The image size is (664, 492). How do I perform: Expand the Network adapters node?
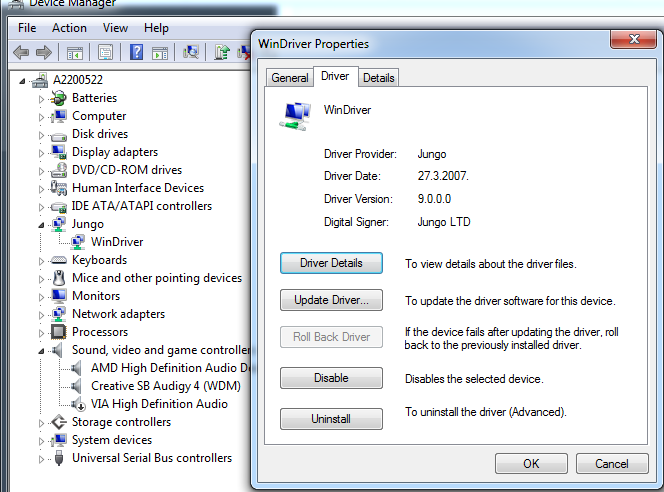[x=41, y=315]
